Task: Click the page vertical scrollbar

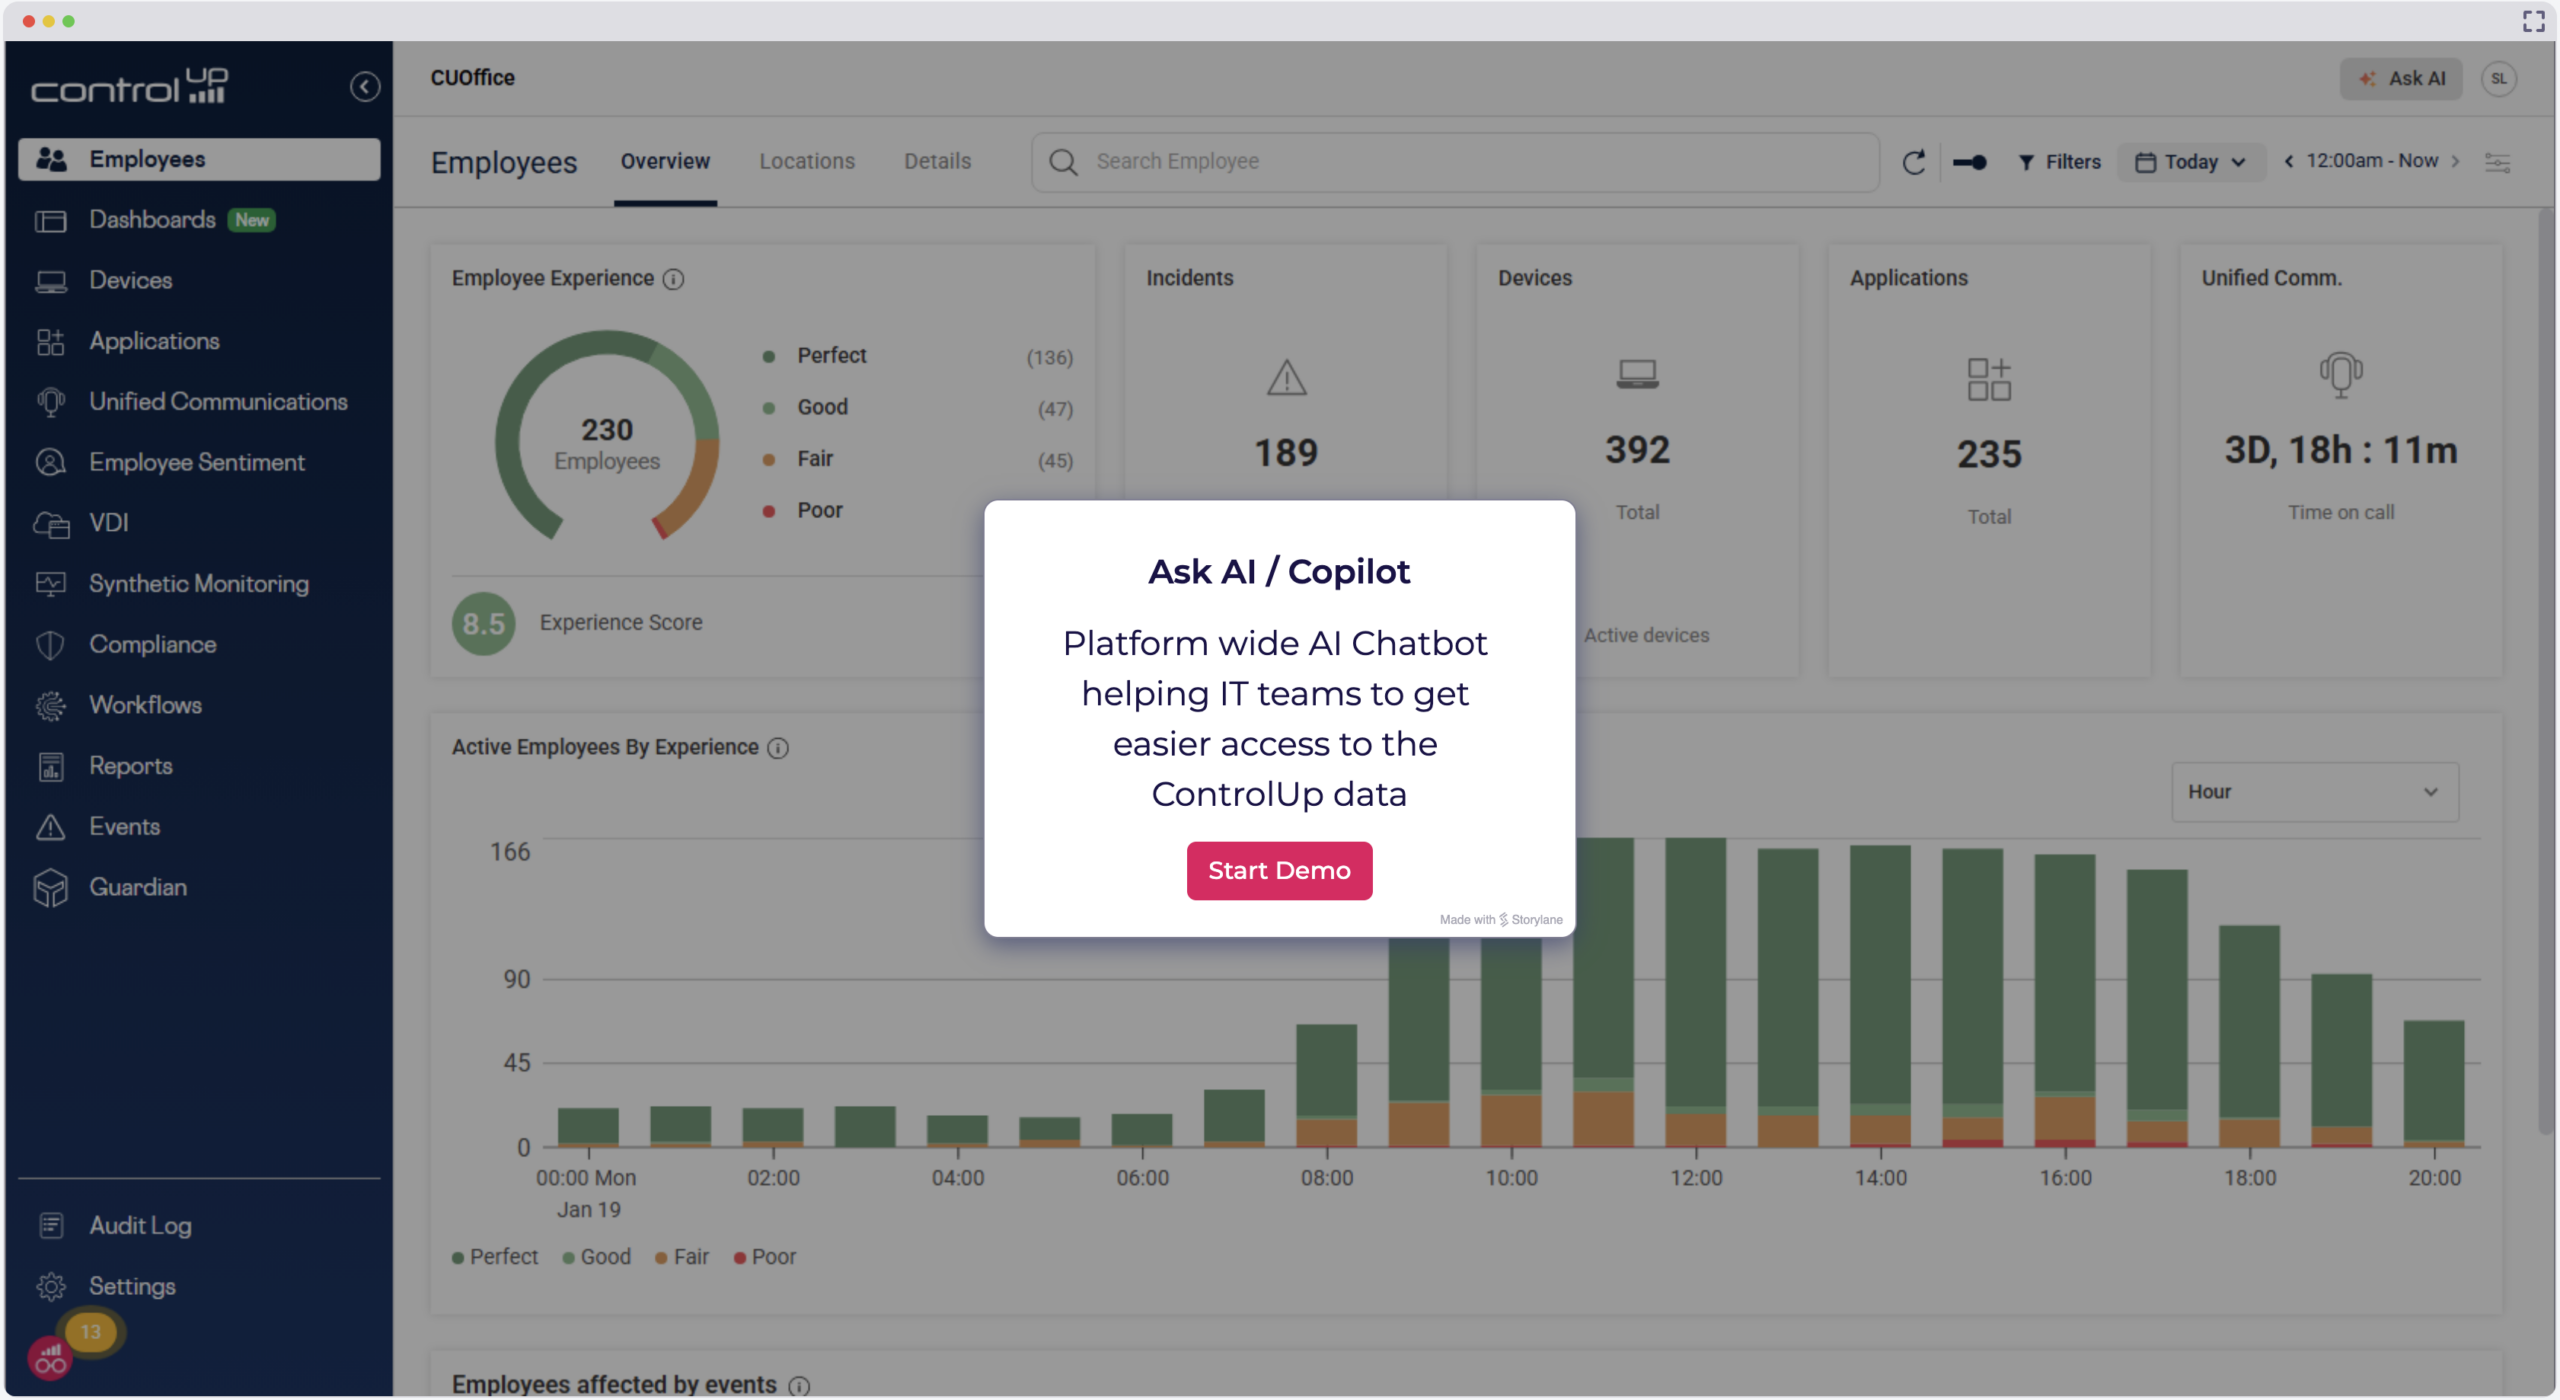Action: [2546, 670]
